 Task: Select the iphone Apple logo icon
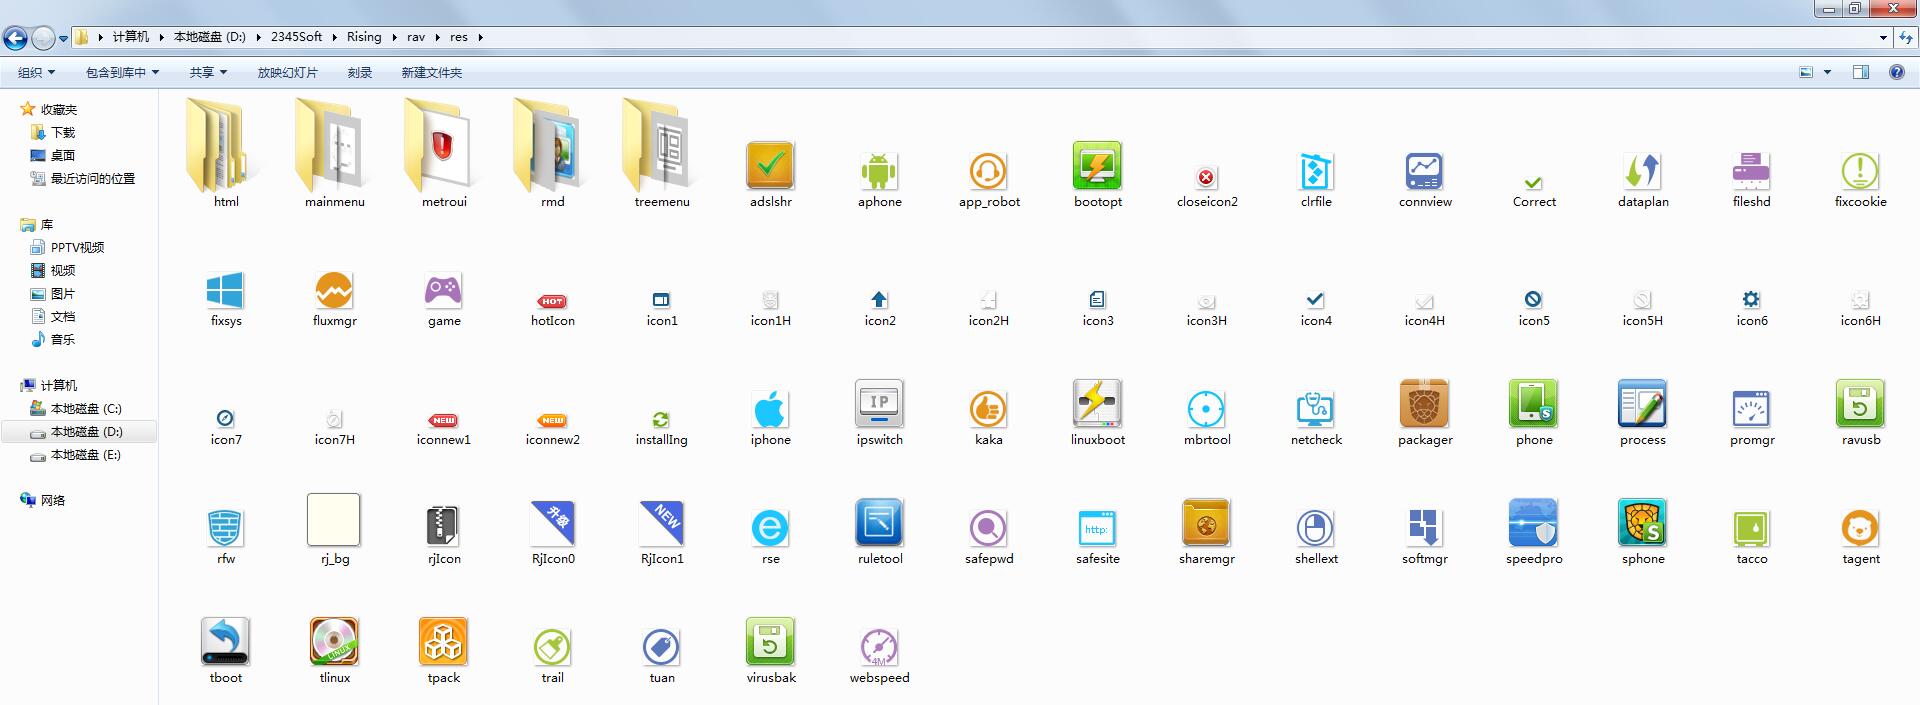point(770,409)
